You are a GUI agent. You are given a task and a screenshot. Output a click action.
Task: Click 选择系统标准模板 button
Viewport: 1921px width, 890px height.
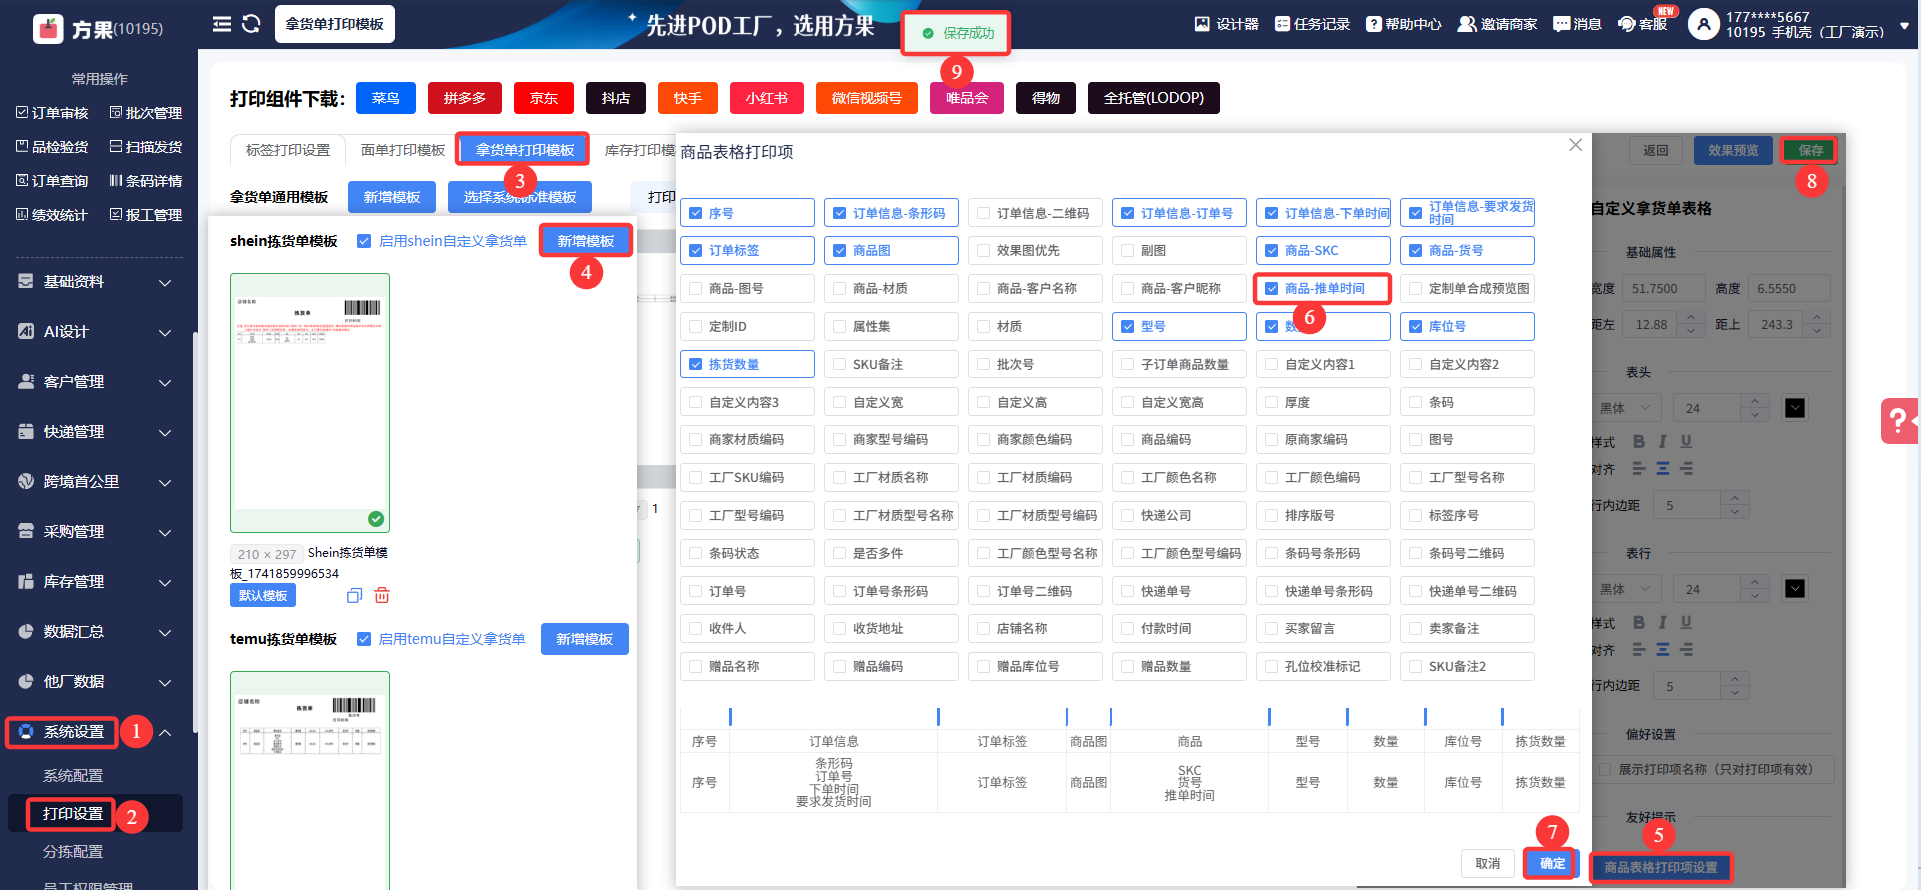[520, 197]
